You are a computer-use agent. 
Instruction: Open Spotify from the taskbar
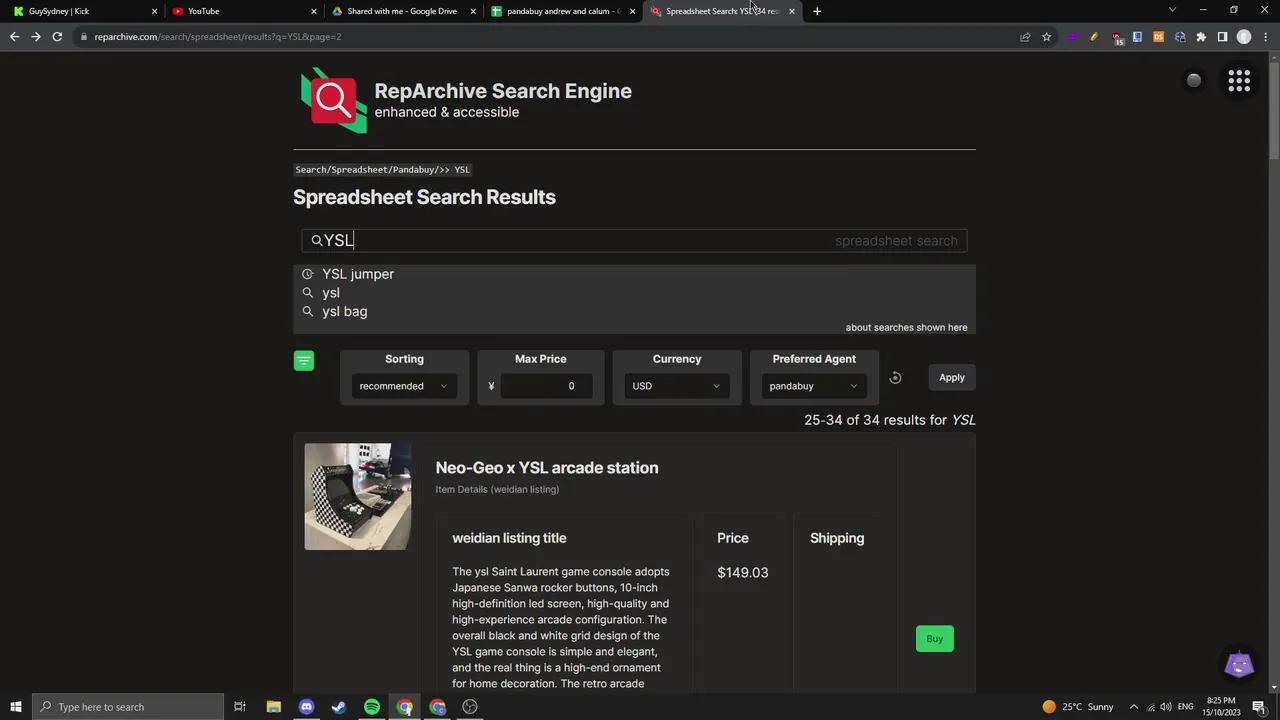click(x=372, y=707)
